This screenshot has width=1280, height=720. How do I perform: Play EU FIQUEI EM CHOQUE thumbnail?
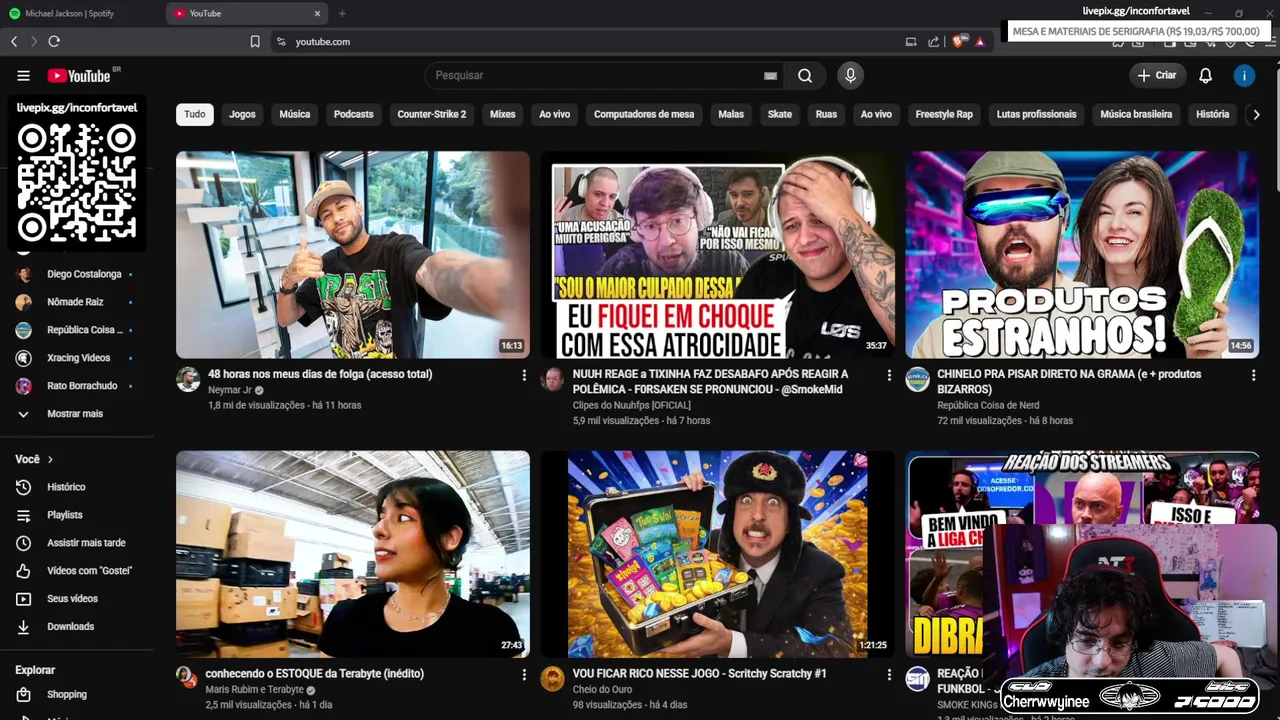pyautogui.click(x=718, y=254)
